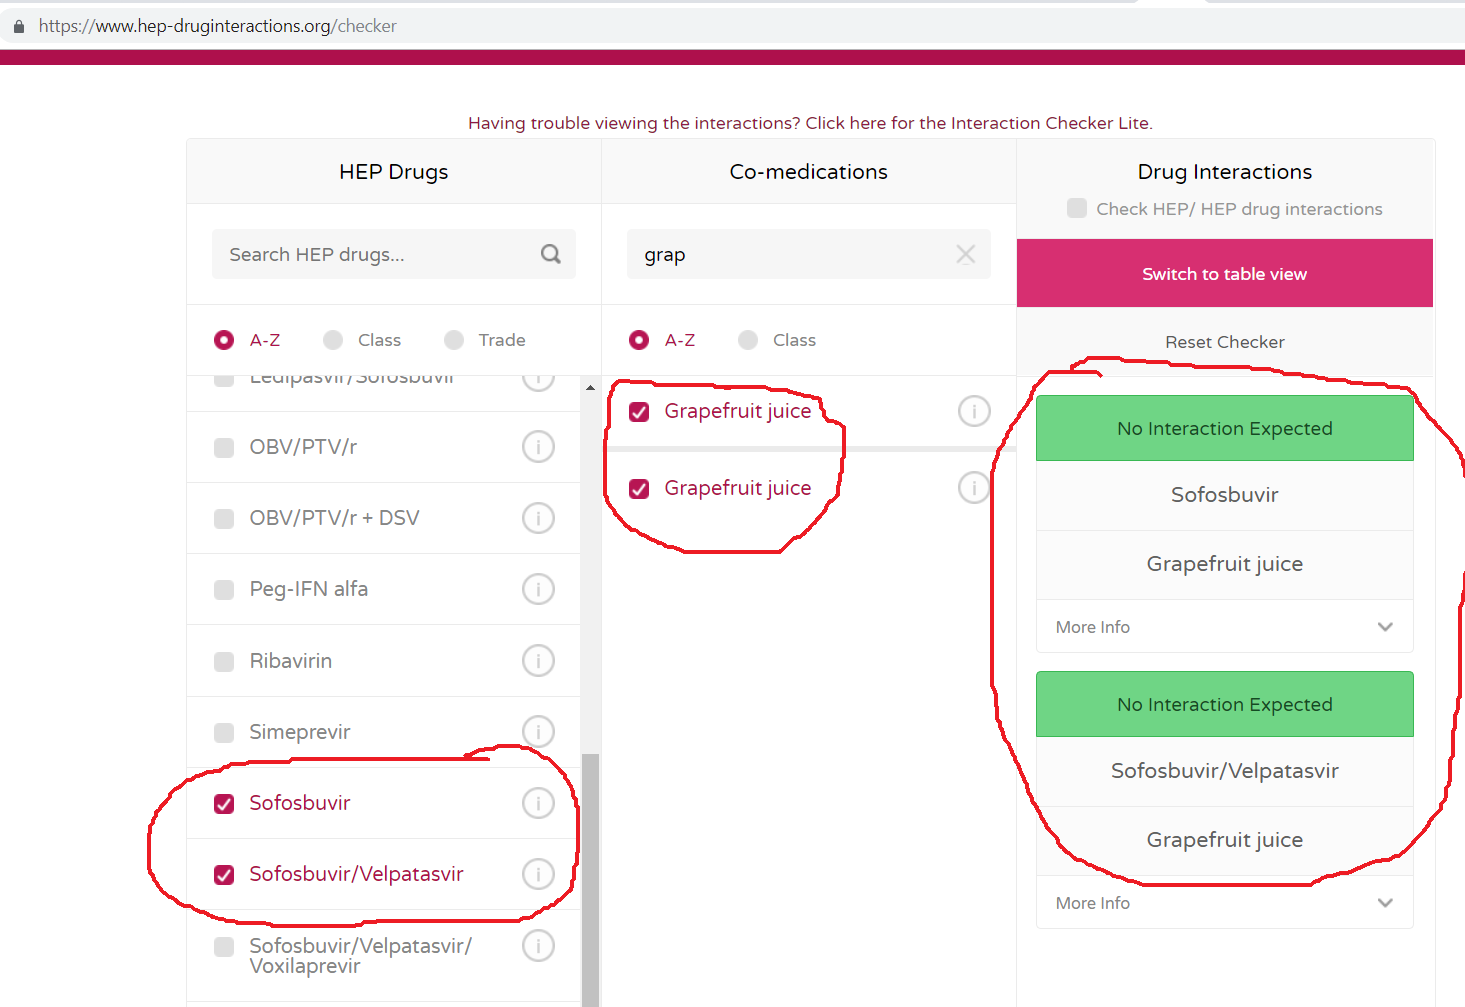This screenshot has height=1007, width=1465.
Task: Show info for Peg-IFN alfa
Action: pyautogui.click(x=538, y=589)
